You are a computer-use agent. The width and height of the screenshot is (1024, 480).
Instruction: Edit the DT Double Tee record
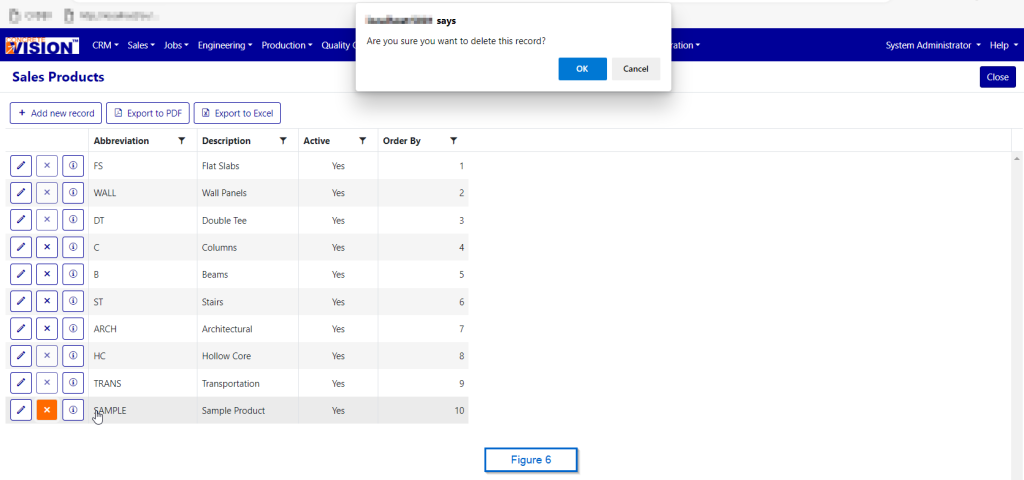coord(21,220)
